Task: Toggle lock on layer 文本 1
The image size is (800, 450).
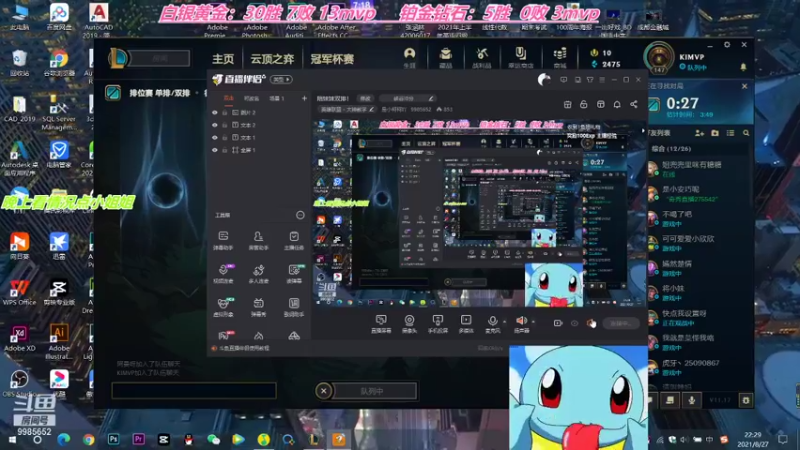Action: (x=224, y=138)
